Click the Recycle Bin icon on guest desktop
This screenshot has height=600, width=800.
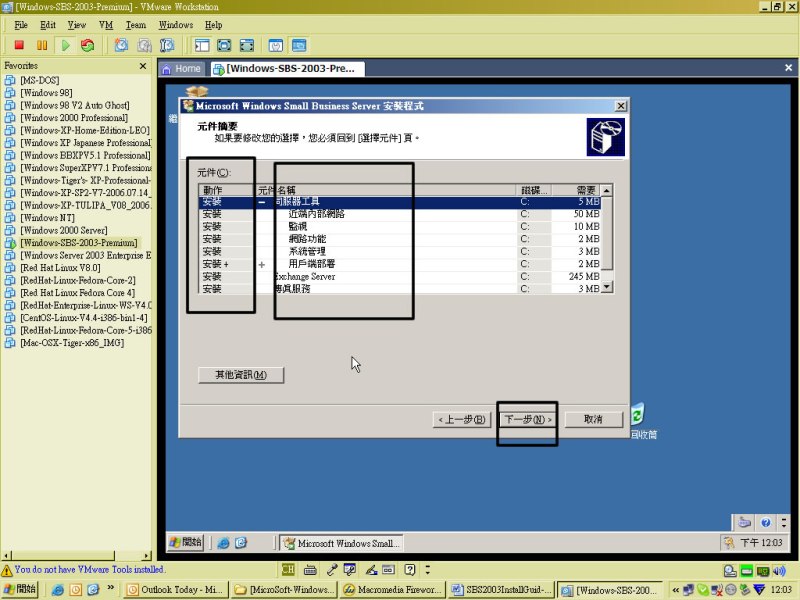point(638,414)
